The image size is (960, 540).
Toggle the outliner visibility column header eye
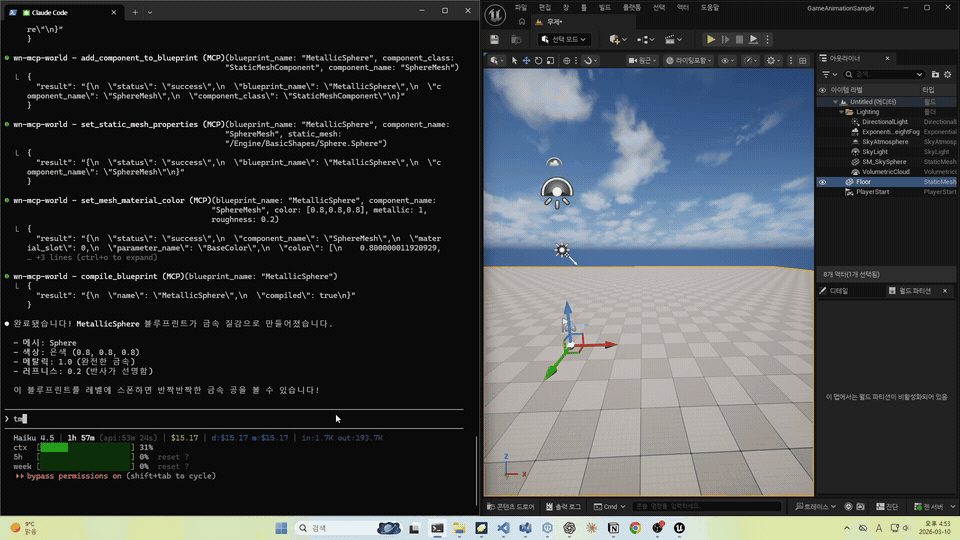click(822, 90)
